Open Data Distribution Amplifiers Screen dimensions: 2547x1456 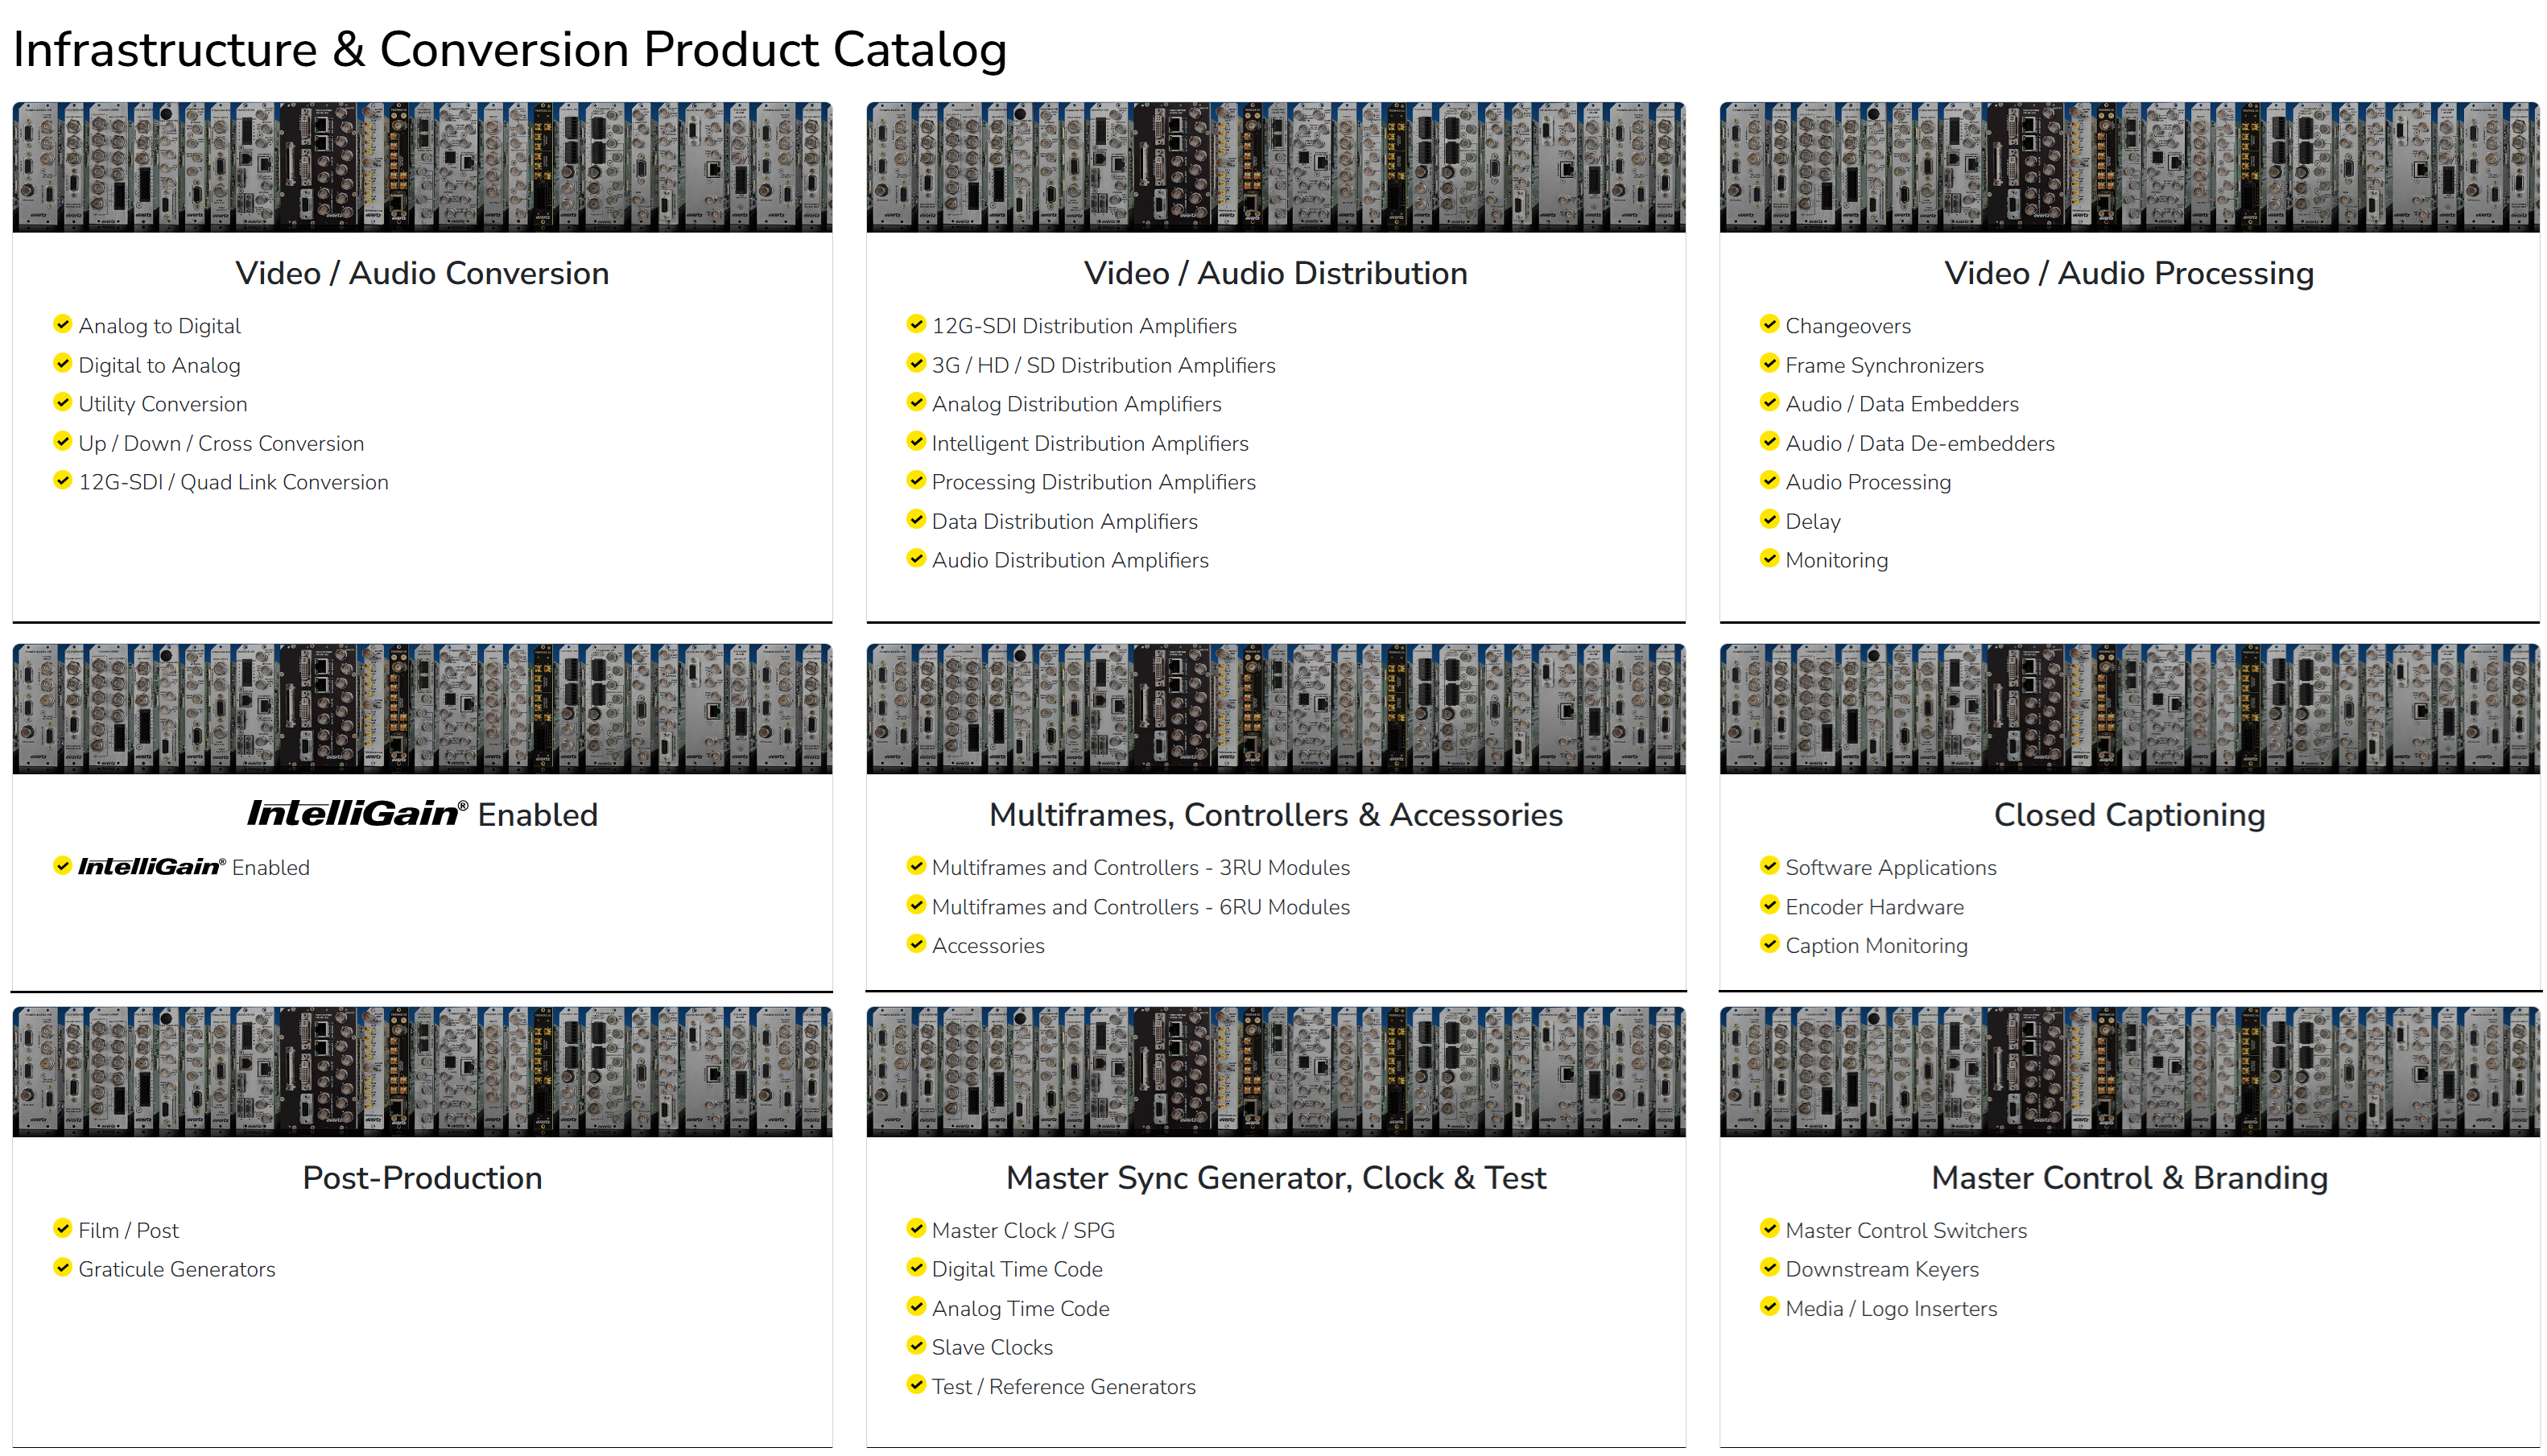(x=1064, y=521)
